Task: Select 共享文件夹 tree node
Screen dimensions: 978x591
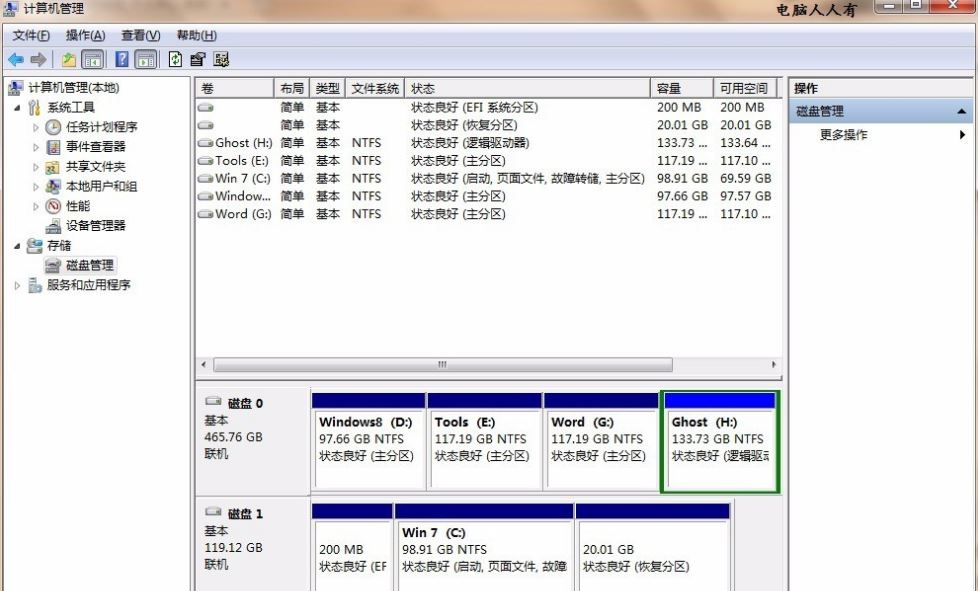Action: click(x=95, y=166)
